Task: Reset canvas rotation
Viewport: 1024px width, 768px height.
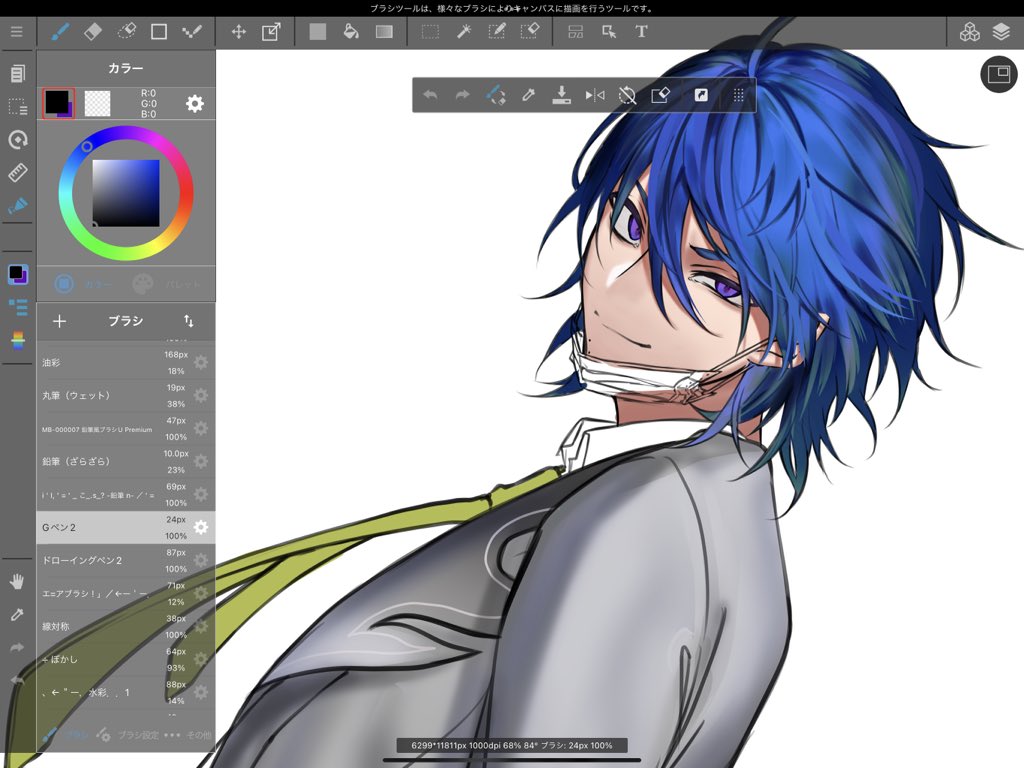Action: pyautogui.click(x=627, y=95)
